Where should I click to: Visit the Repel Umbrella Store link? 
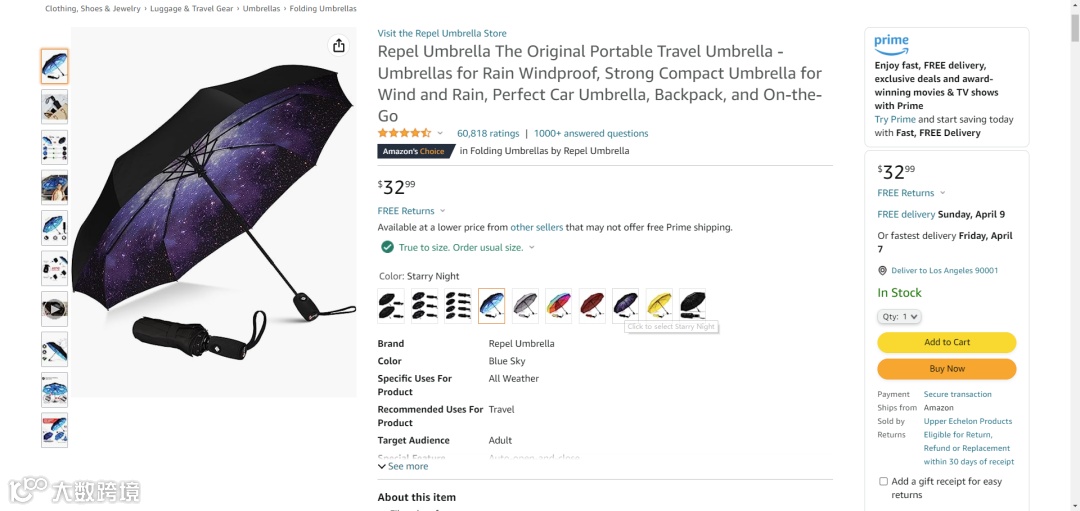441,33
